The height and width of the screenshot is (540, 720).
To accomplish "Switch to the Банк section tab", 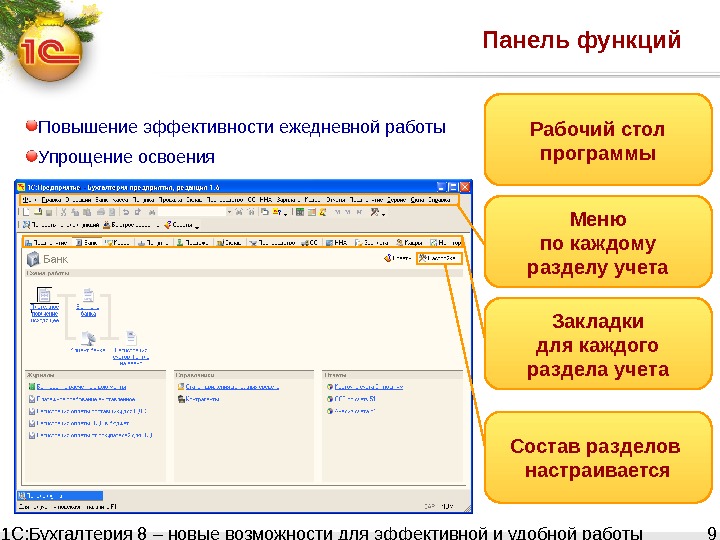I will (x=87, y=242).
